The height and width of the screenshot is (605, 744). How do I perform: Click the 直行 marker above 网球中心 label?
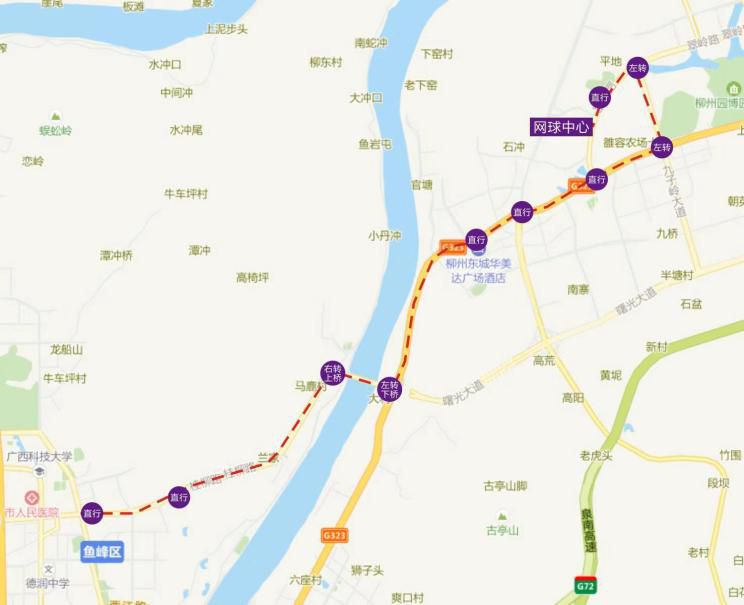[600, 98]
